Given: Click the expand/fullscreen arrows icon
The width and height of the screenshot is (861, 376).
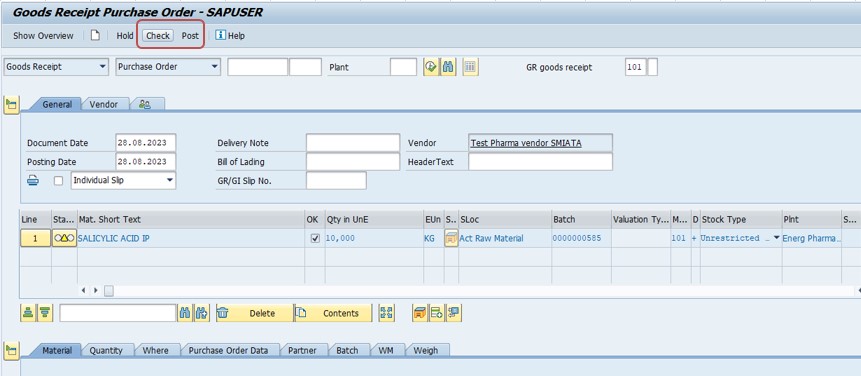Looking at the screenshot, I should (x=387, y=313).
